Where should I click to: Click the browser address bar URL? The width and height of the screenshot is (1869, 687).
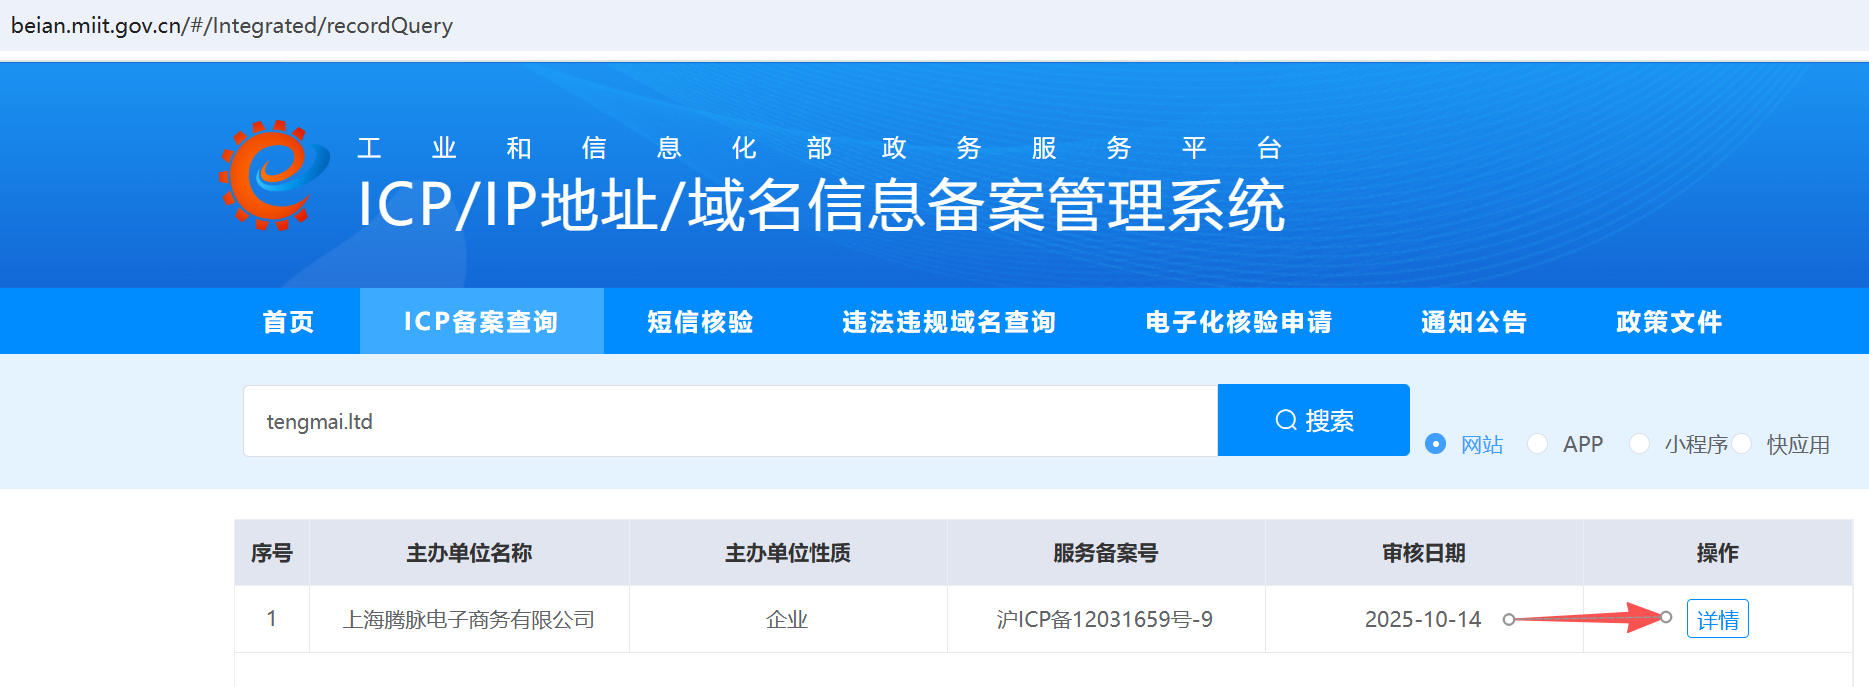(232, 25)
